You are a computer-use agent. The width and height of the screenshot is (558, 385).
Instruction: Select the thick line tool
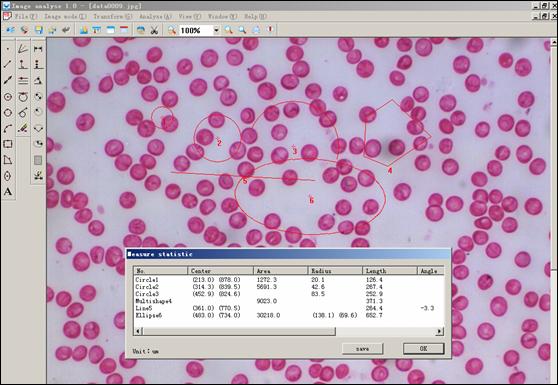point(8,80)
